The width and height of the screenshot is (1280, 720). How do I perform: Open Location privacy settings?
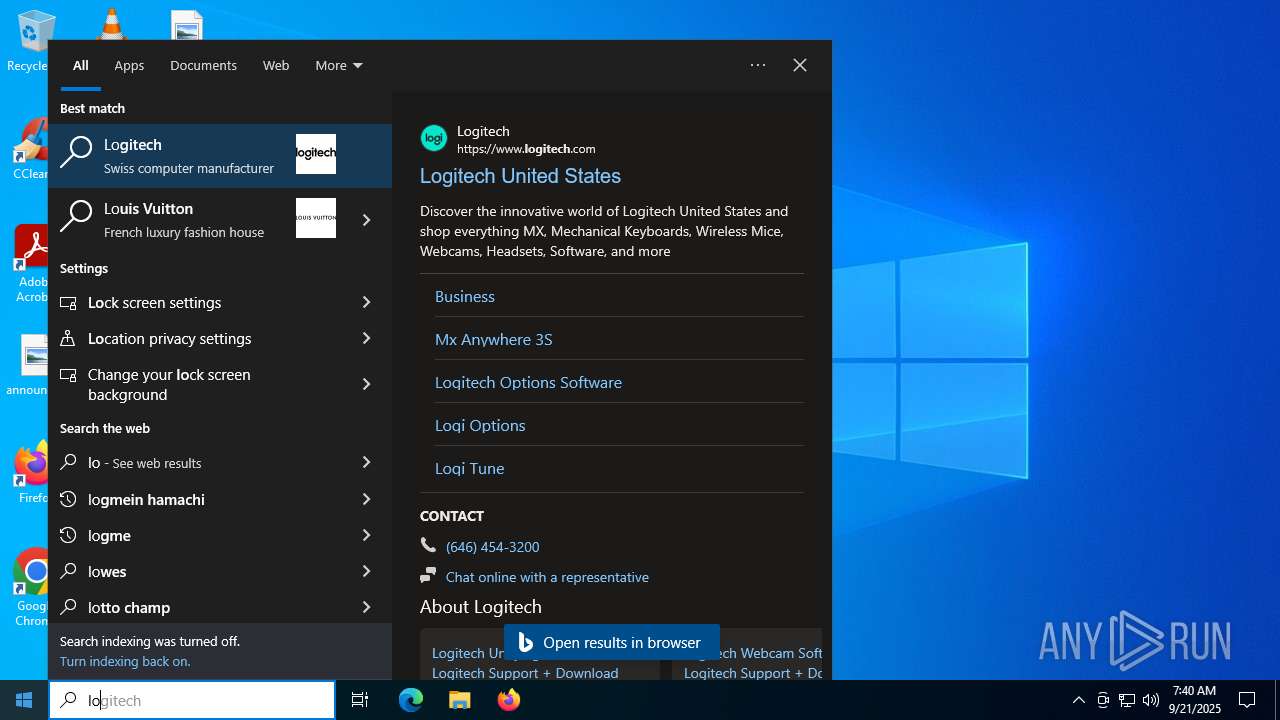194,338
